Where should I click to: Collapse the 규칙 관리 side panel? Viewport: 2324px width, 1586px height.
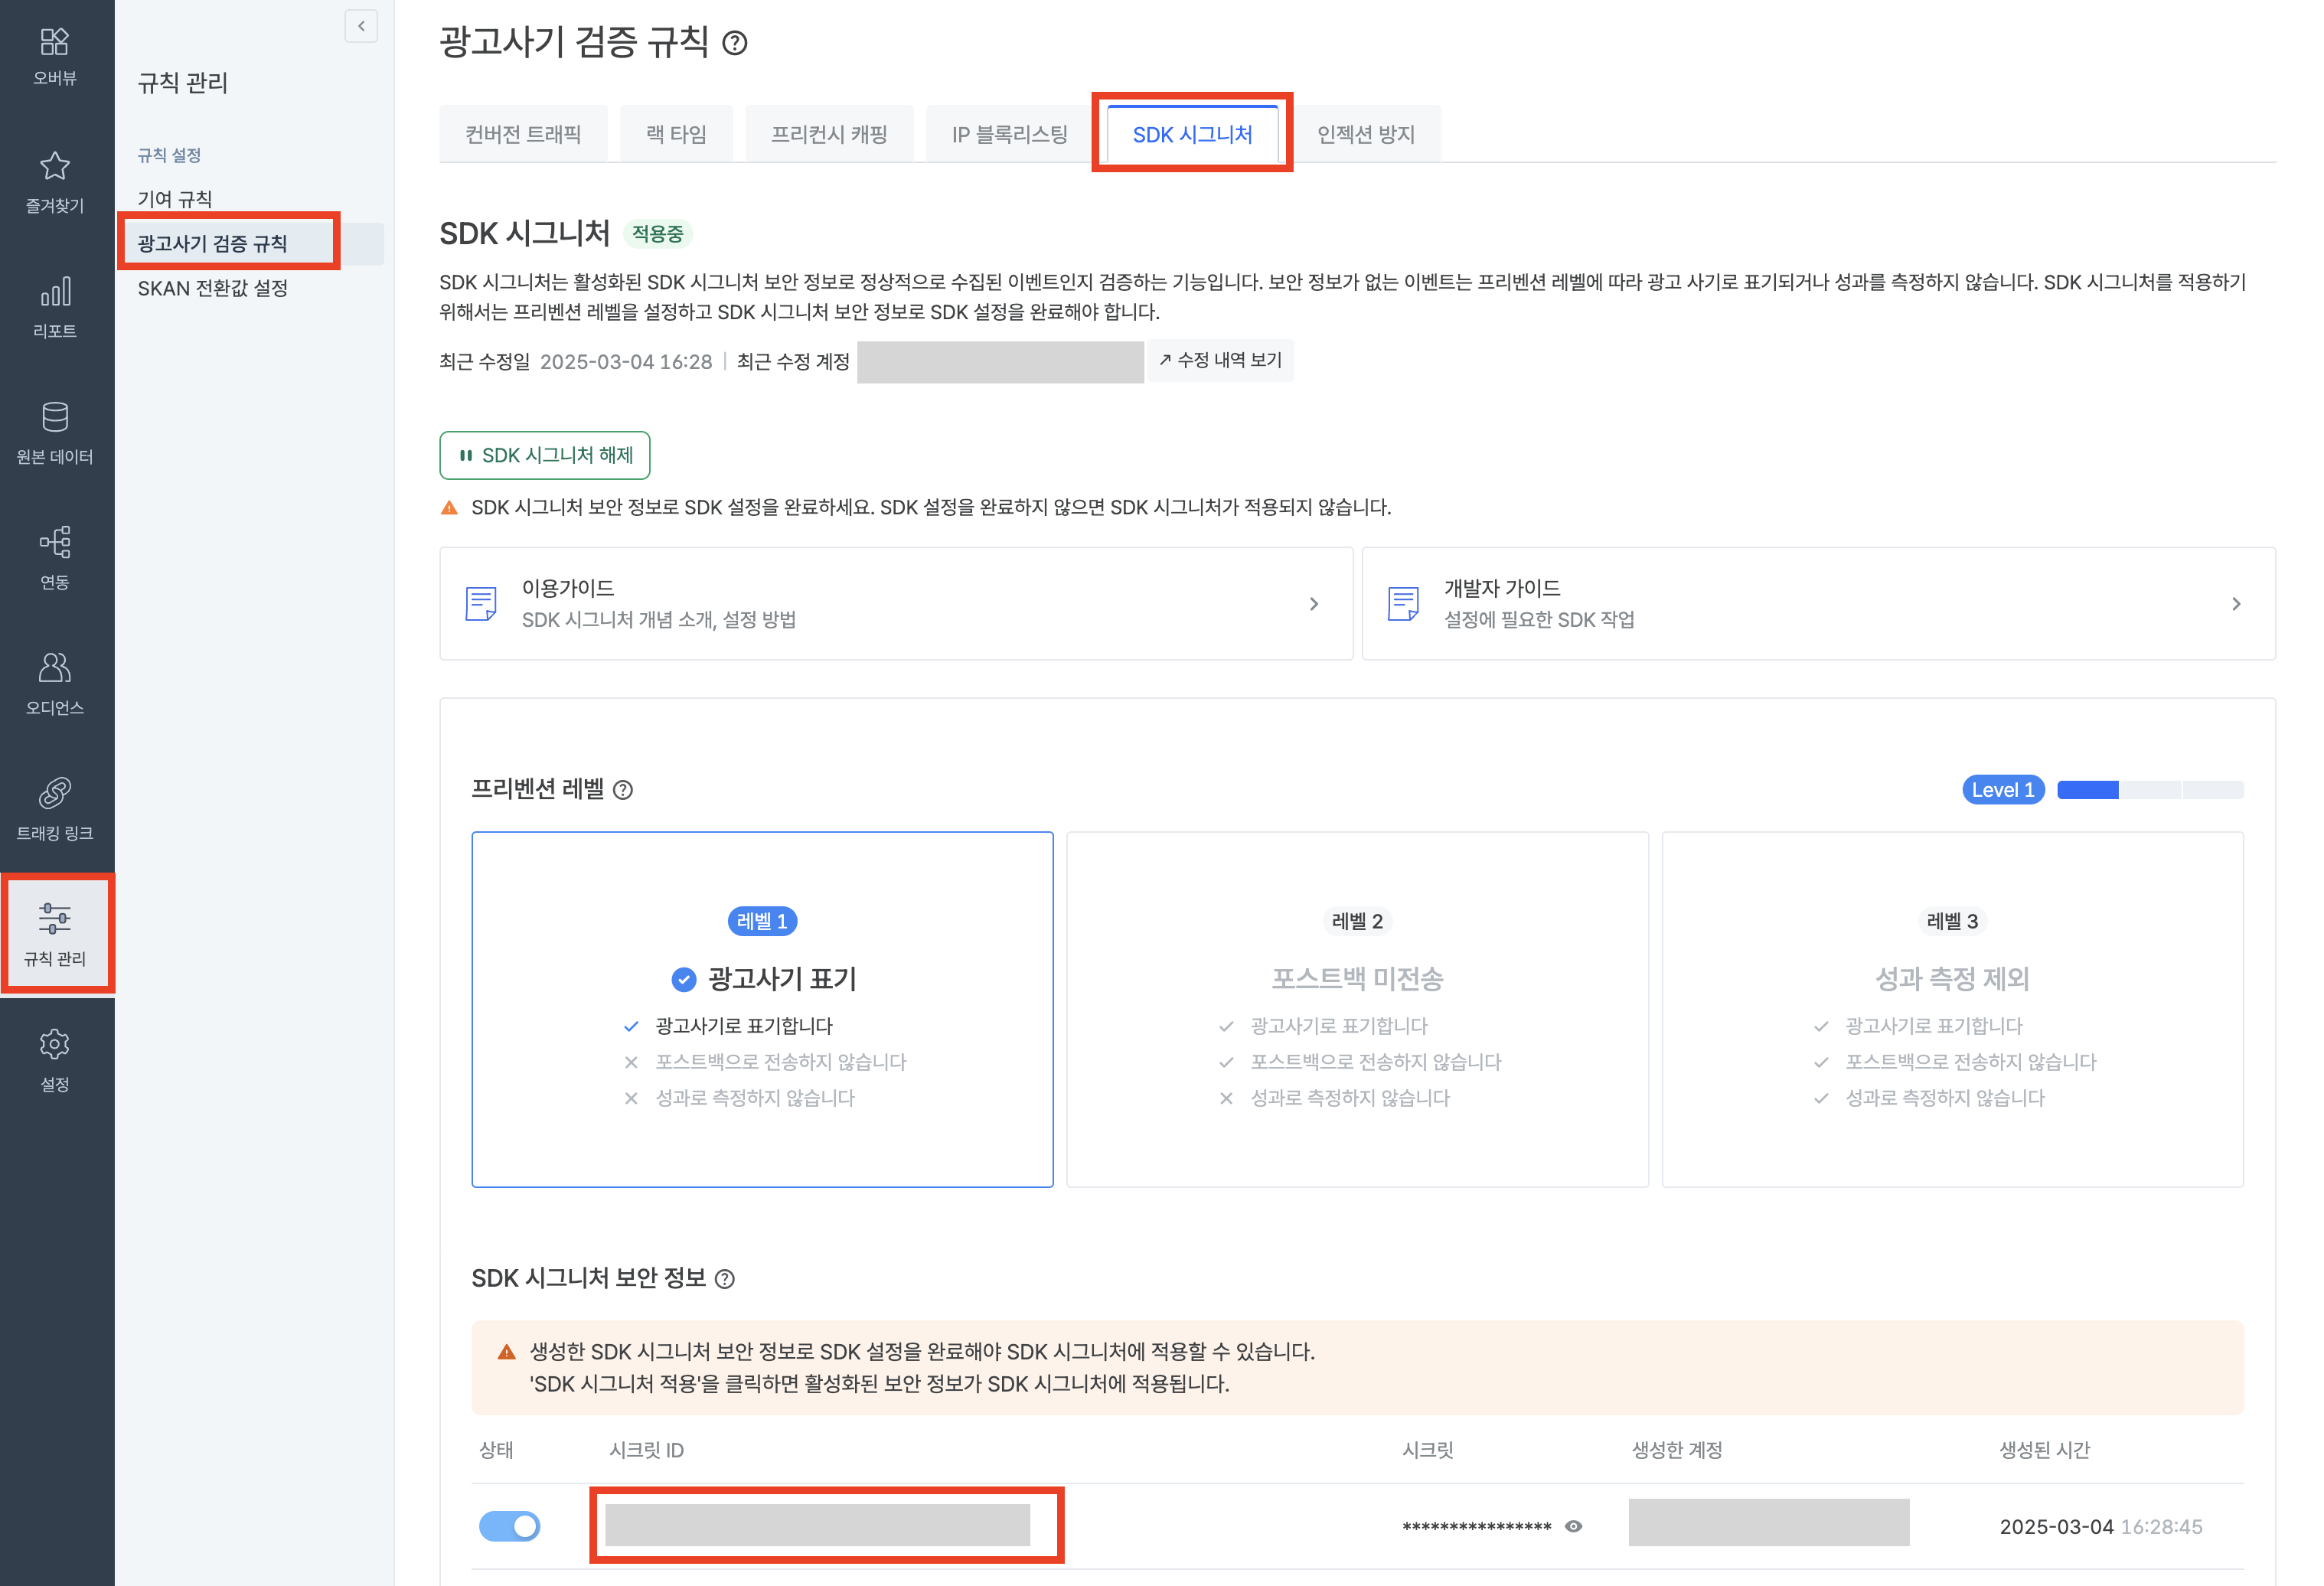coord(361,26)
